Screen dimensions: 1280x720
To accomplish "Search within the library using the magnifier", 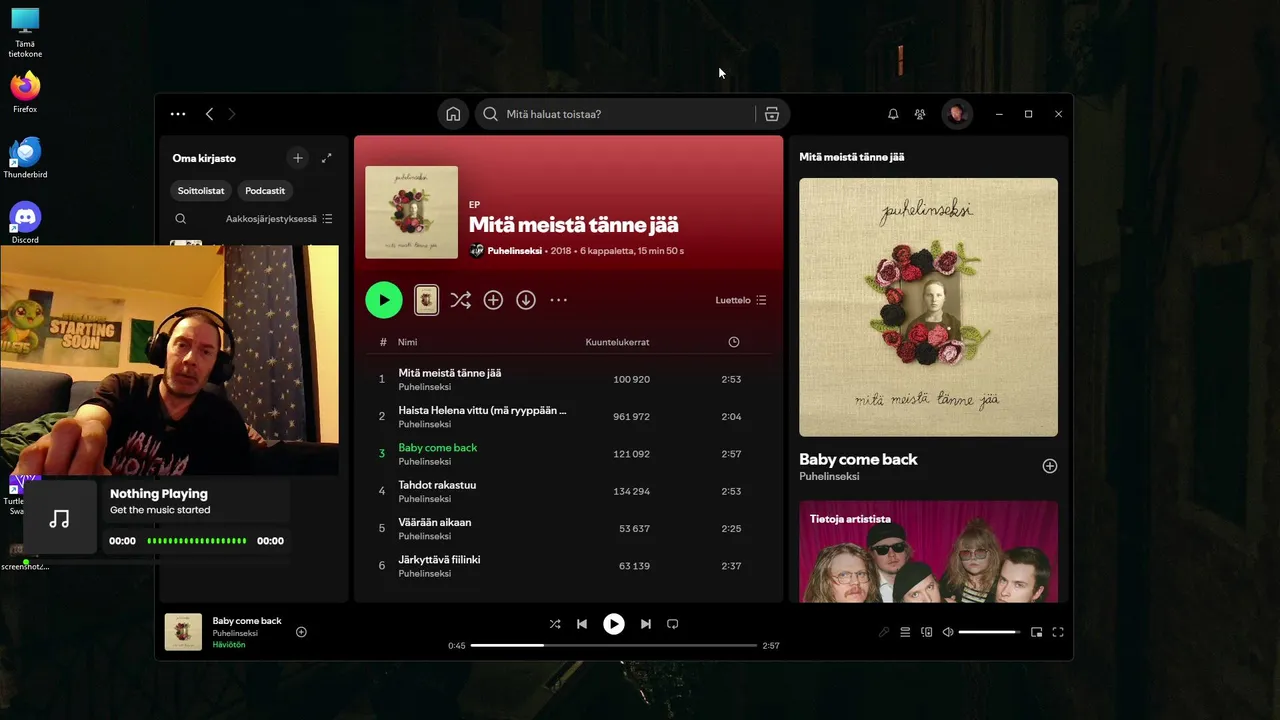I will pos(181,219).
